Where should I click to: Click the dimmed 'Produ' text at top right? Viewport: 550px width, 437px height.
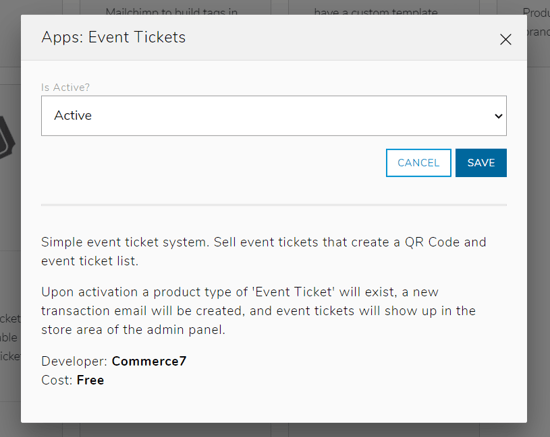(536, 13)
